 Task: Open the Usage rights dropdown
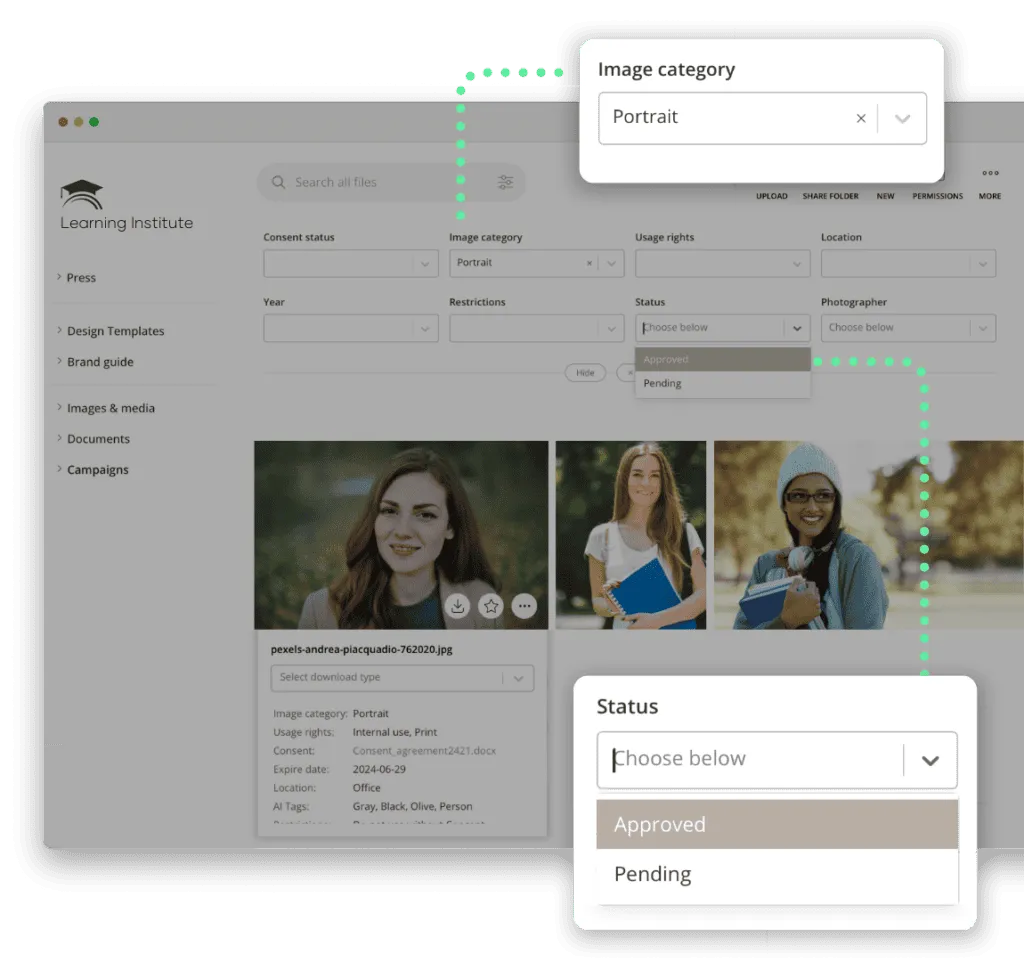point(722,264)
